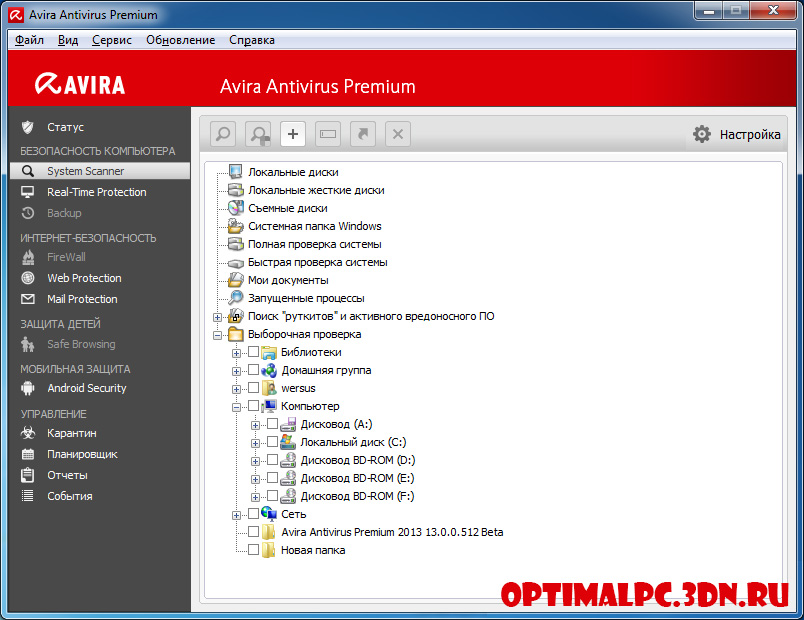The height and width of the screenshot is (620, 804).
Task: Open the Справка menu
Action: 252,40
